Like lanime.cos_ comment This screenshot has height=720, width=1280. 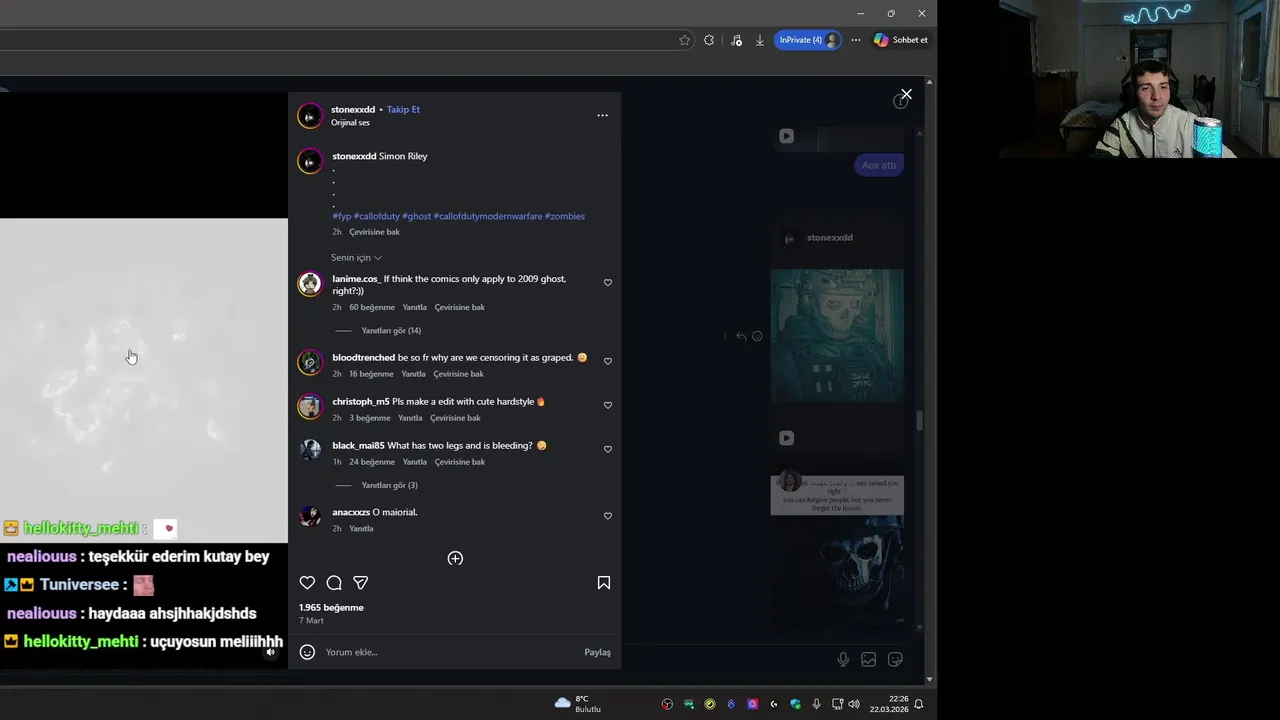[608, 283]
